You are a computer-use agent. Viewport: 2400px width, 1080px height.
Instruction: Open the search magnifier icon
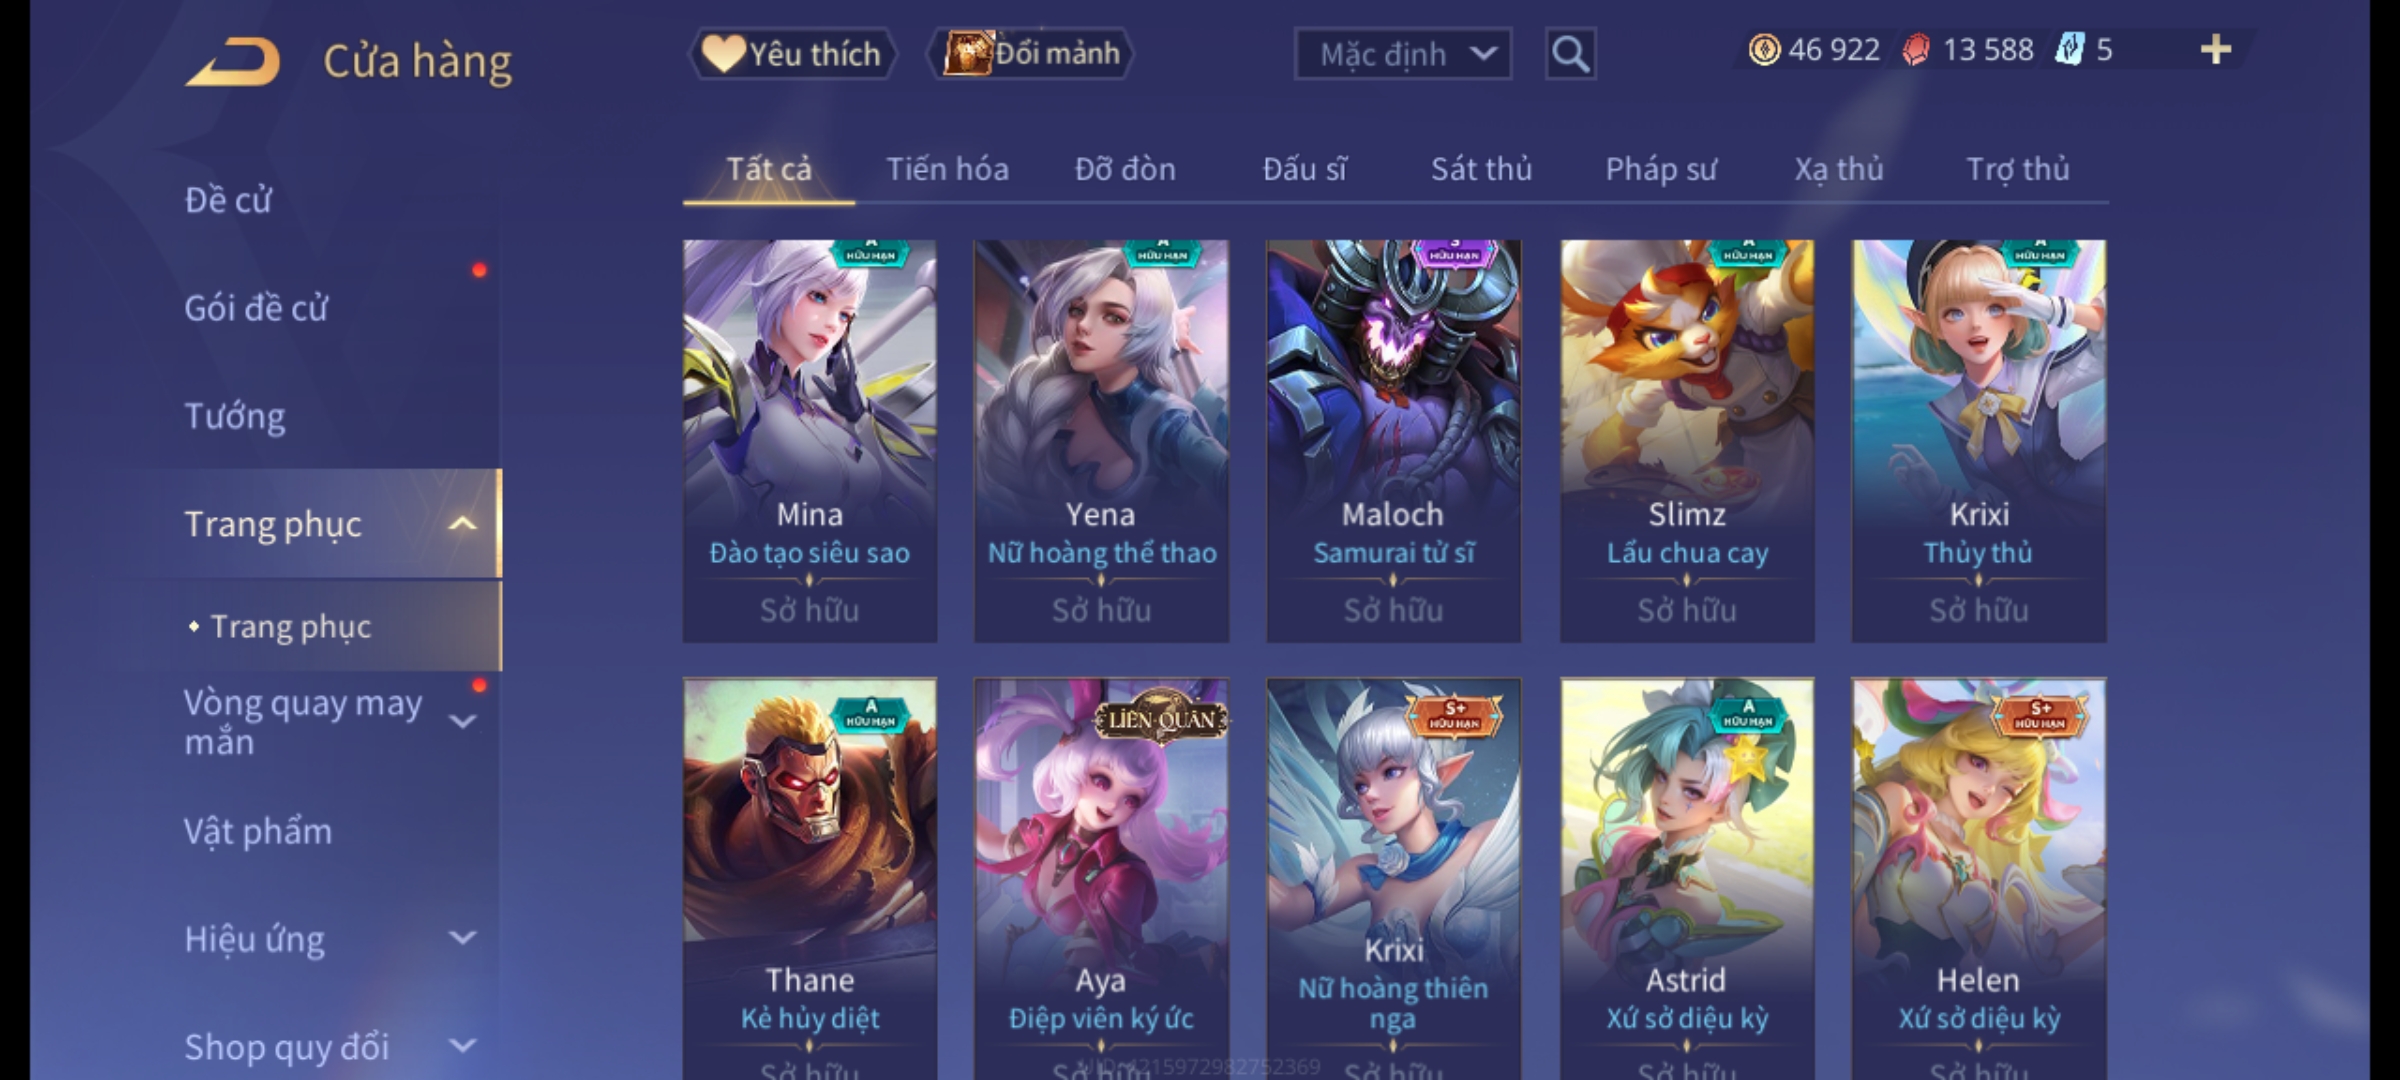(x=1570, y=54)
